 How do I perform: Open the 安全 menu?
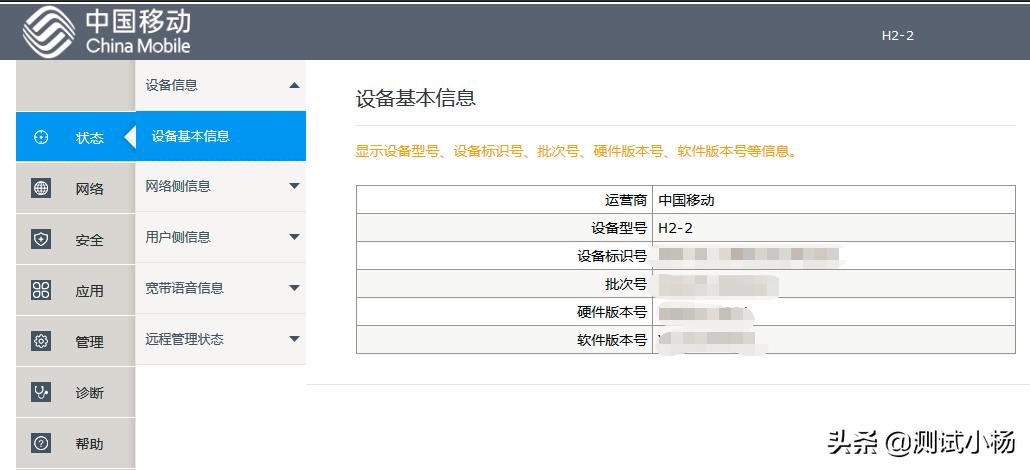click(x=76, y=239)
